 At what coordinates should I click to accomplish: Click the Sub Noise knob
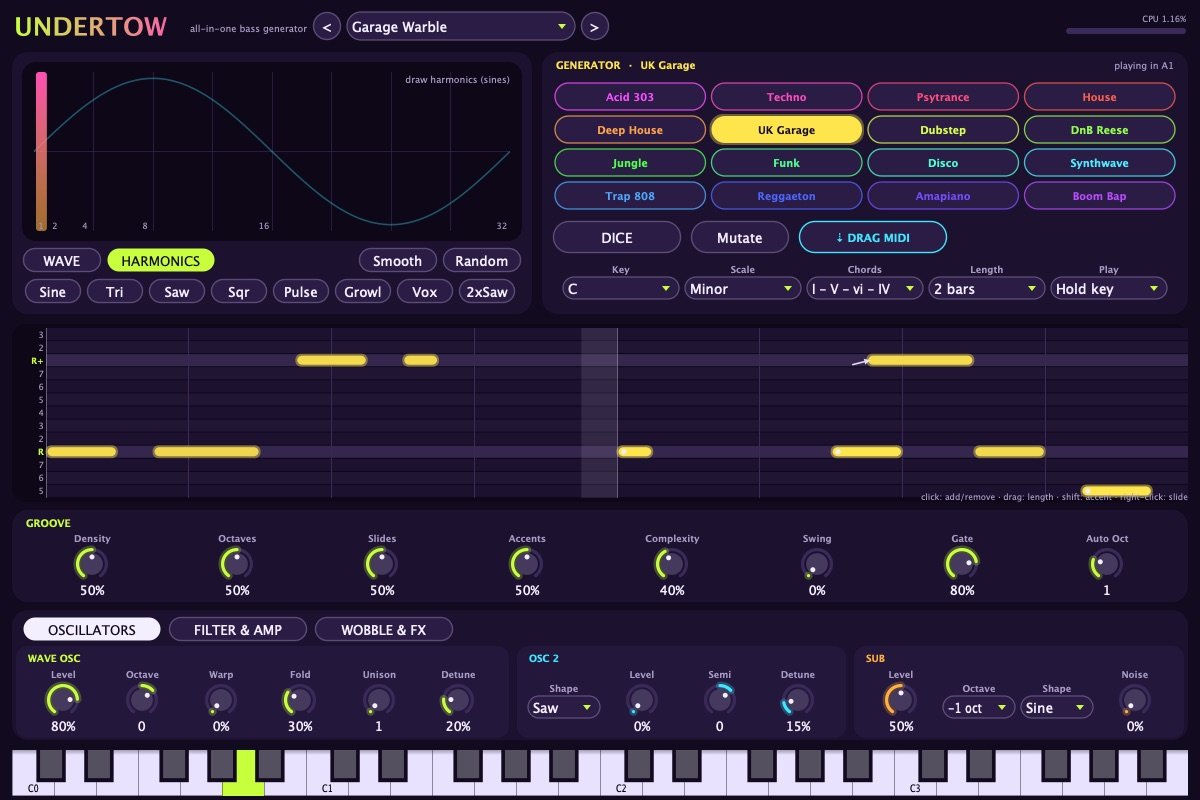pyautogui.click(x=1135, y=700)
